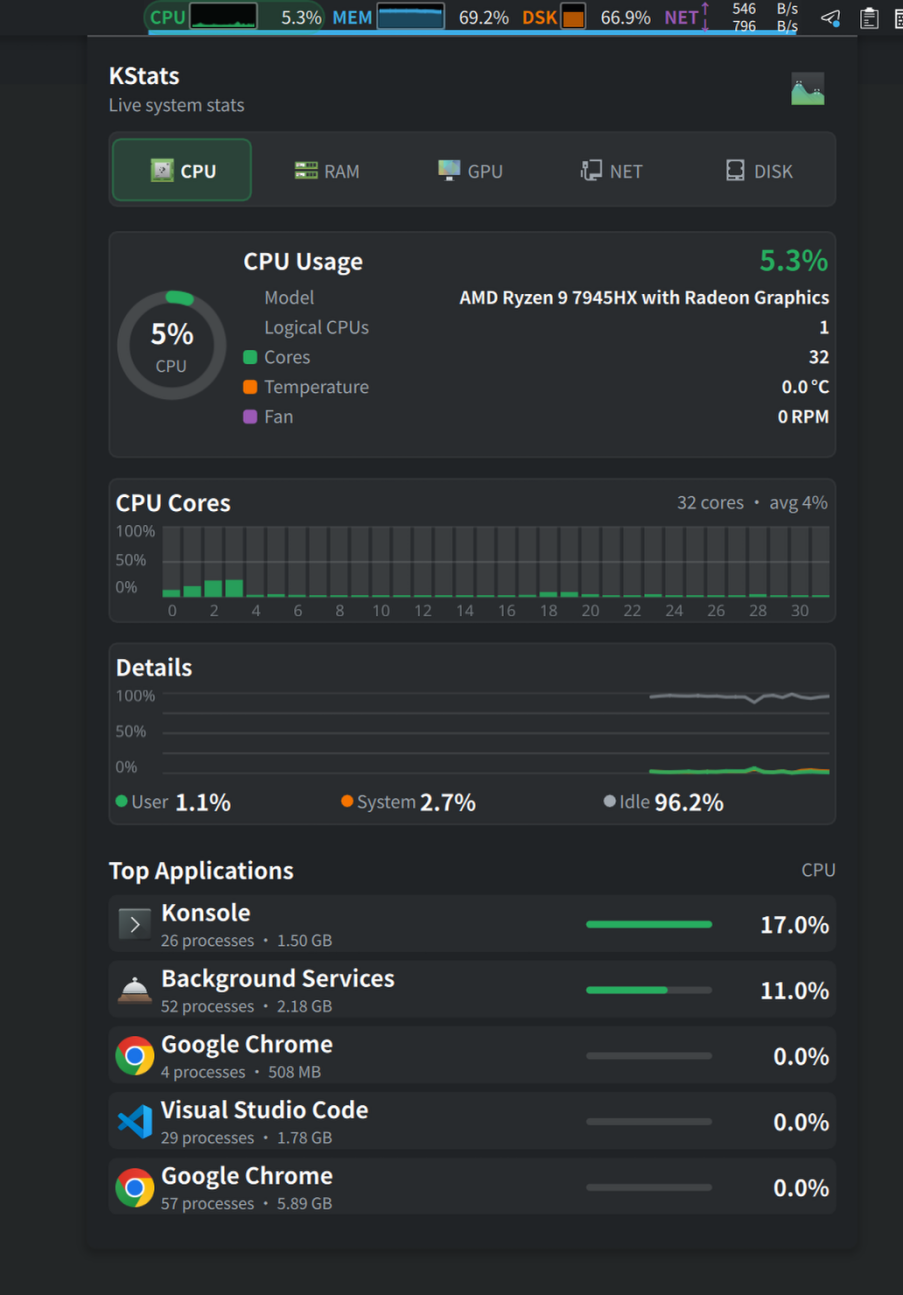Open the clipboard tray icon

point(869,17)
